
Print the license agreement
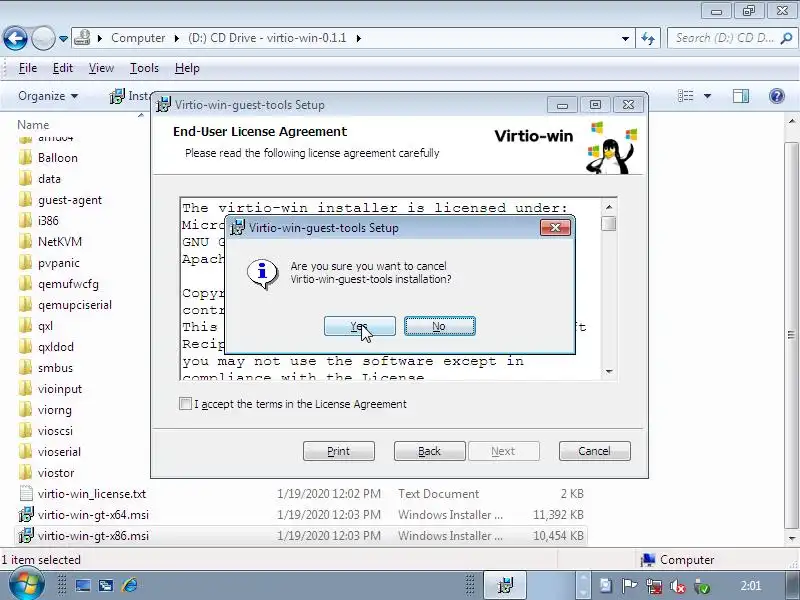(x=339, y=451)
